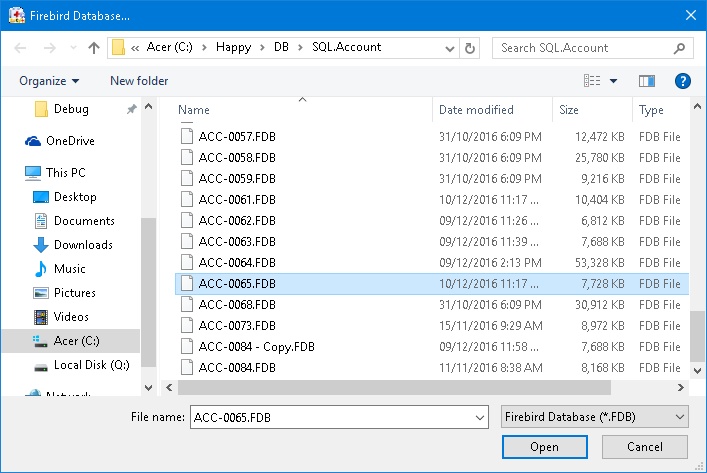Open the Organize menu
The image size is (707, 473).
(49, 81)
